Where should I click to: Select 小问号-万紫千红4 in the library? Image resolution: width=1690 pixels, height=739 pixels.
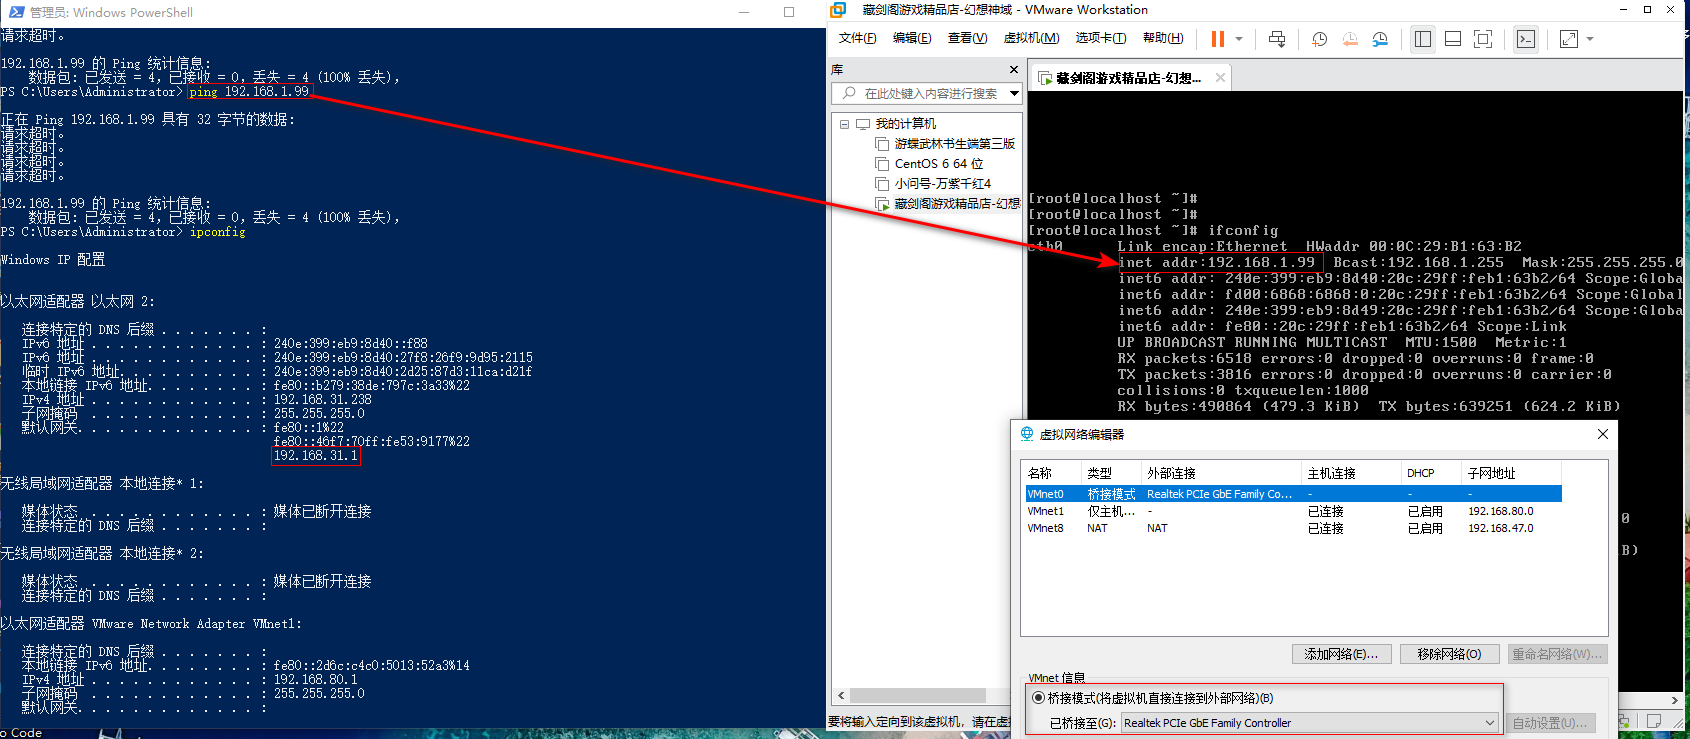[933, 184]
